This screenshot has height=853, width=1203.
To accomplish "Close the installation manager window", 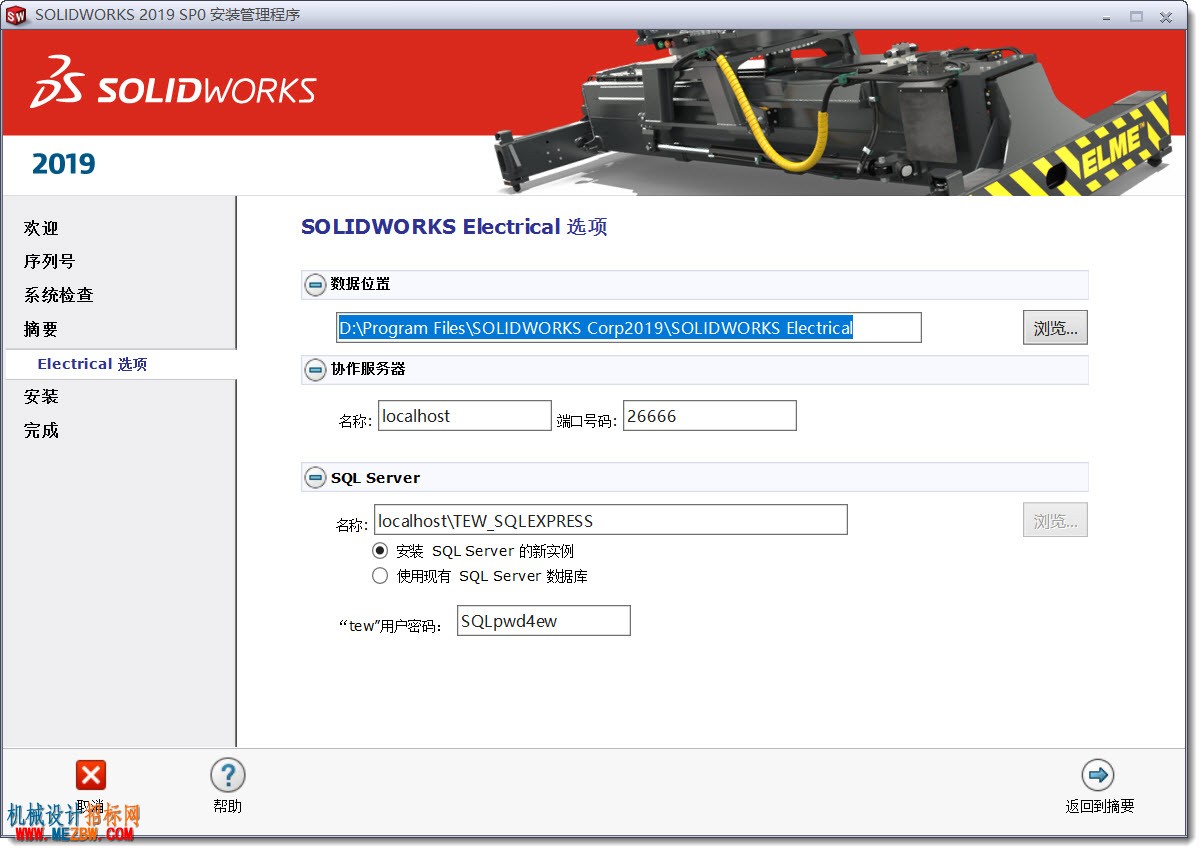I will (1166, 17).
